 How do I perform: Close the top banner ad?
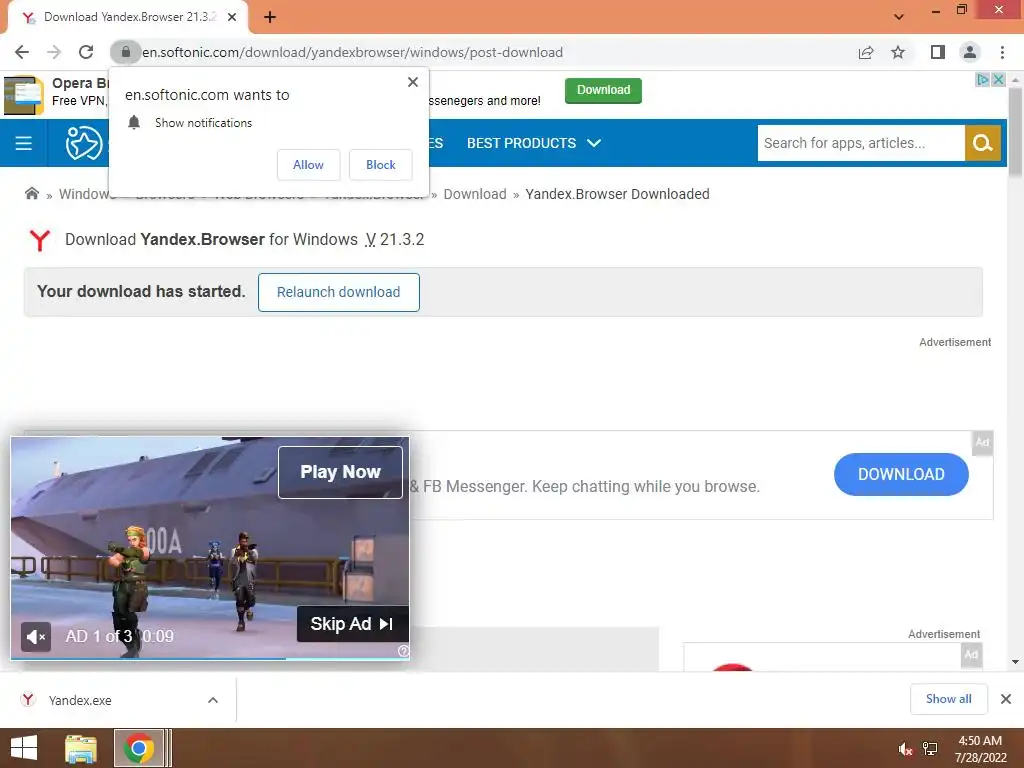point(998,80)
